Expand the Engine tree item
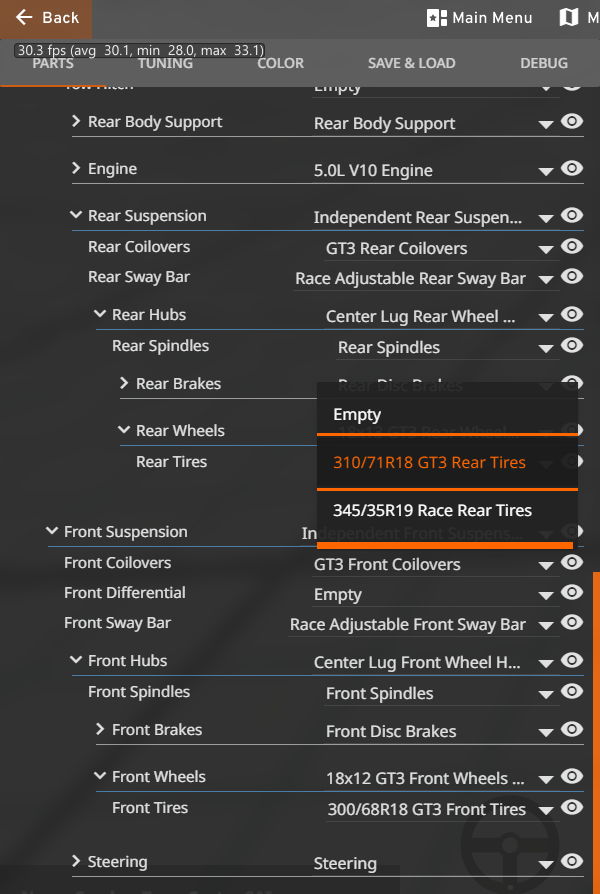 point(76,168)
